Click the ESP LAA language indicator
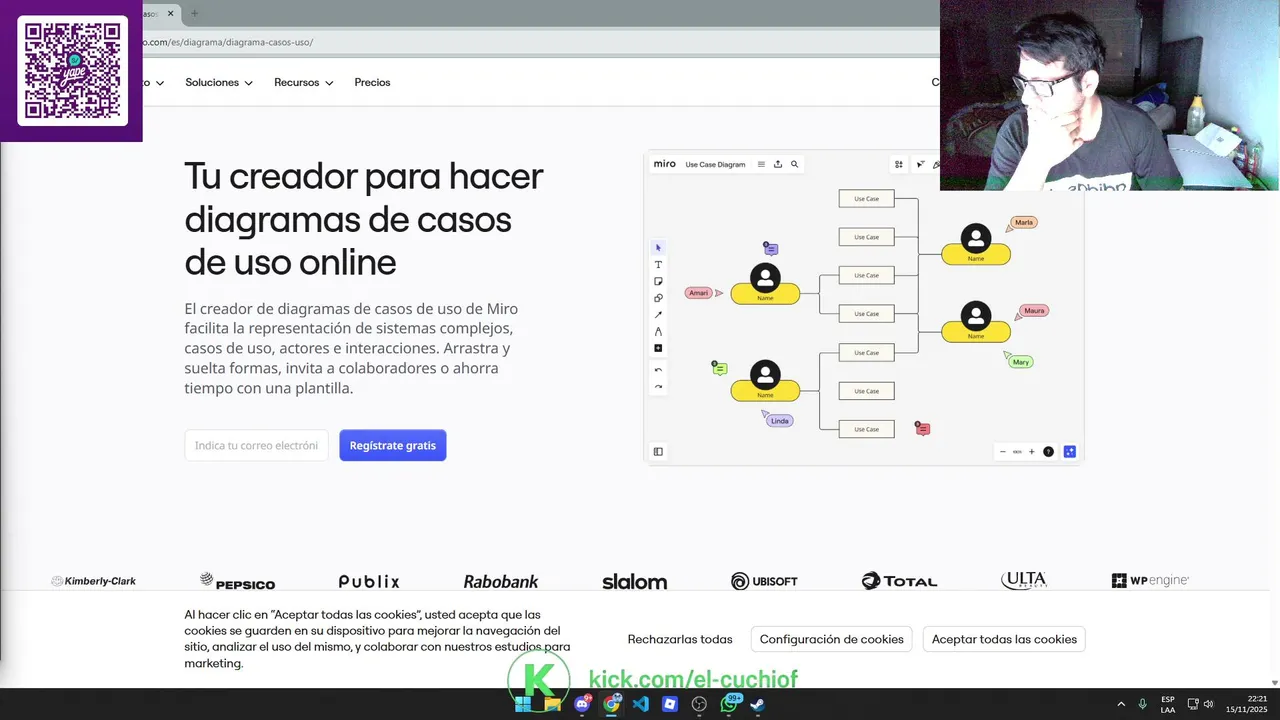The height and width of the screenshot is (720, 1280). click(1168, 704)
